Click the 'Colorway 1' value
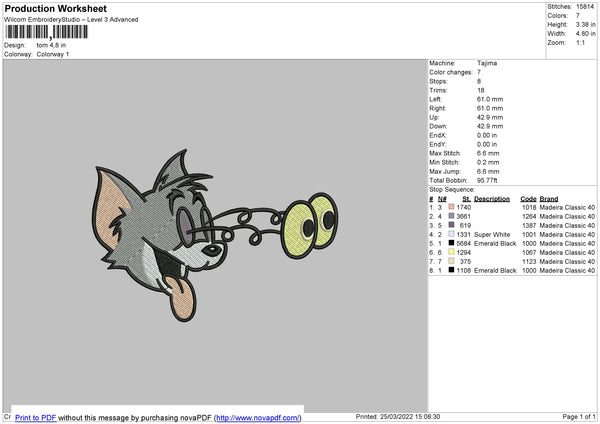 click(x=53, y=54)
